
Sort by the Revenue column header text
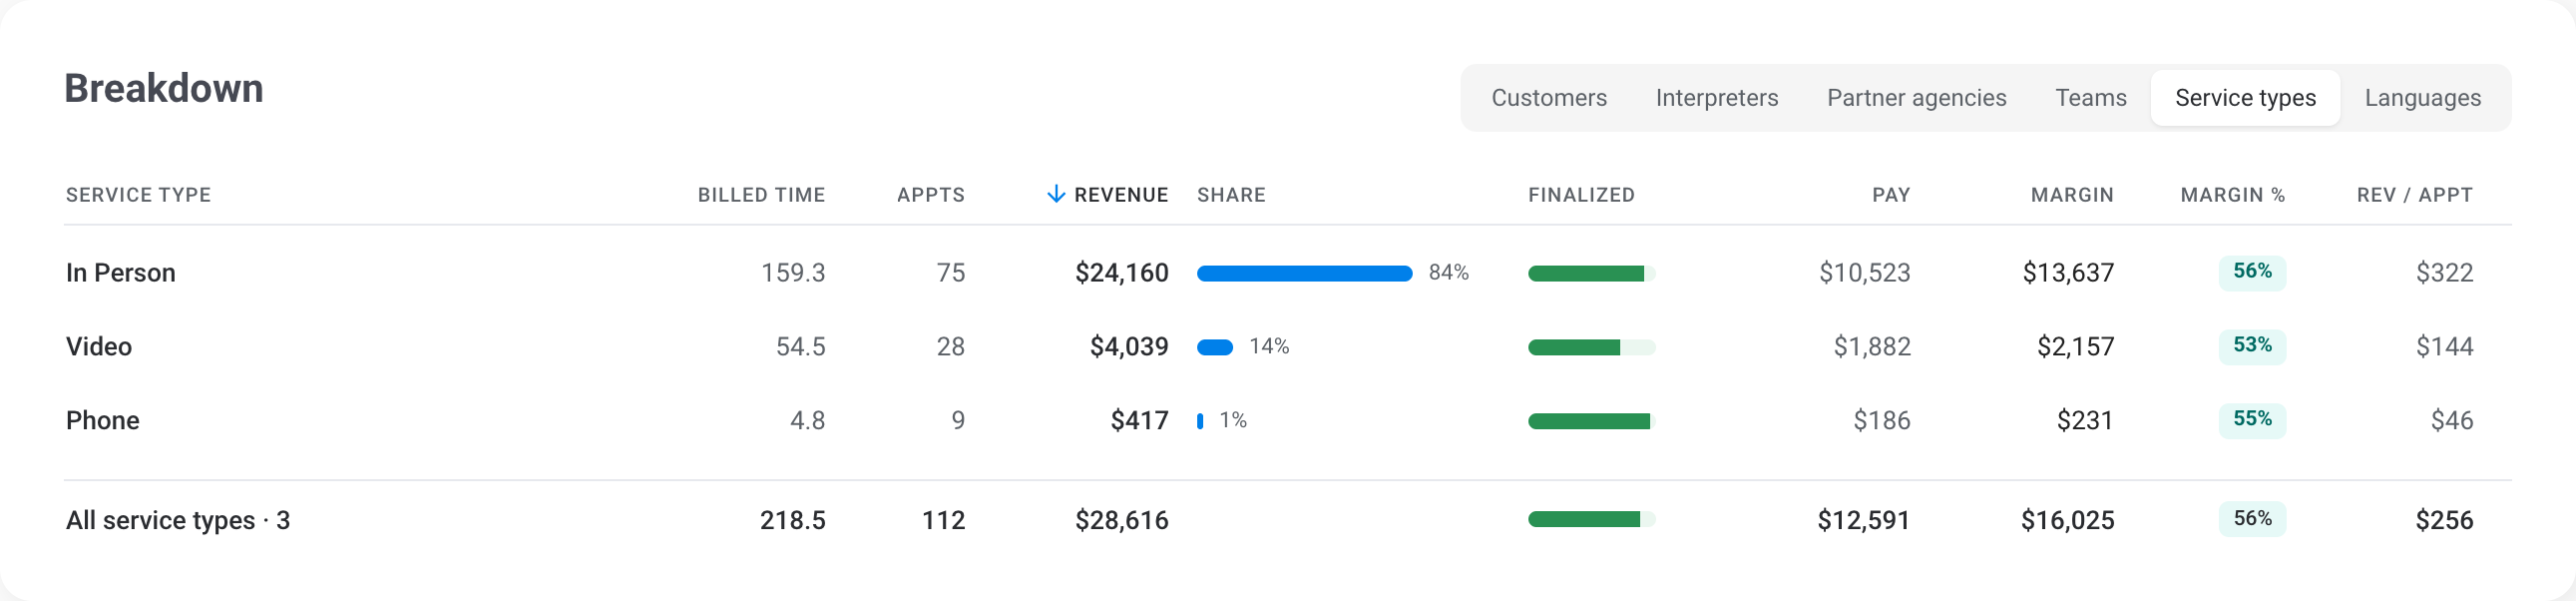click(x=1121, y=195)
